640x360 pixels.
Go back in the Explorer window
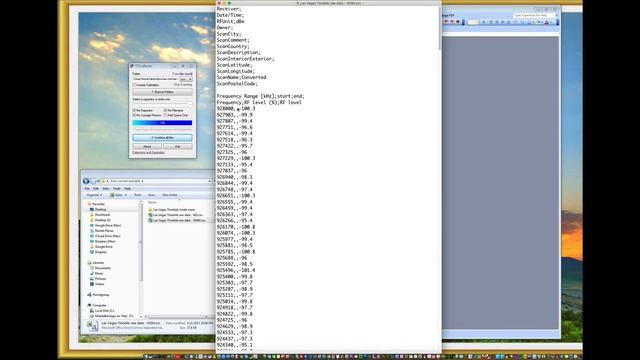[86, 181]
